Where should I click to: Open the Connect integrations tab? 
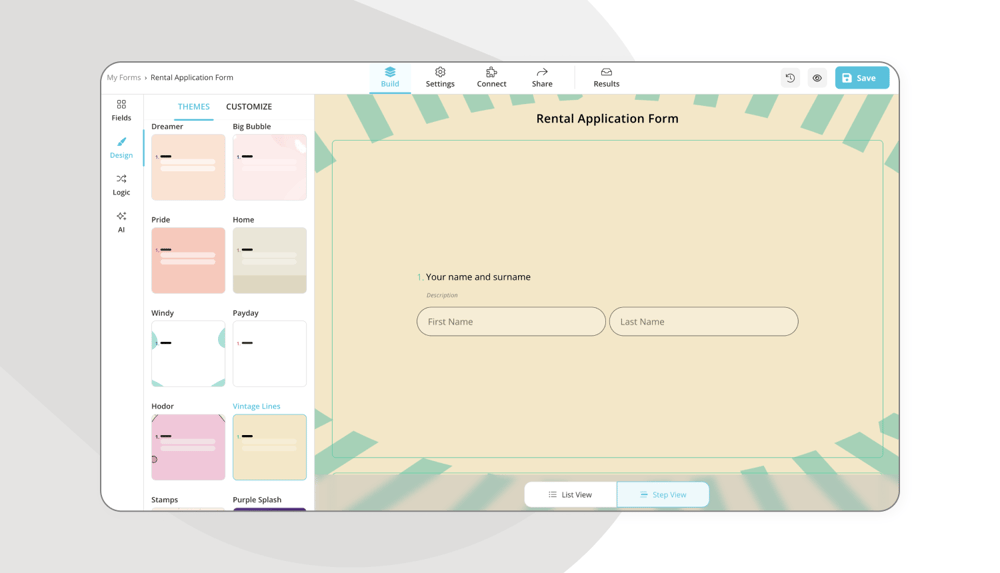(491, 77)
